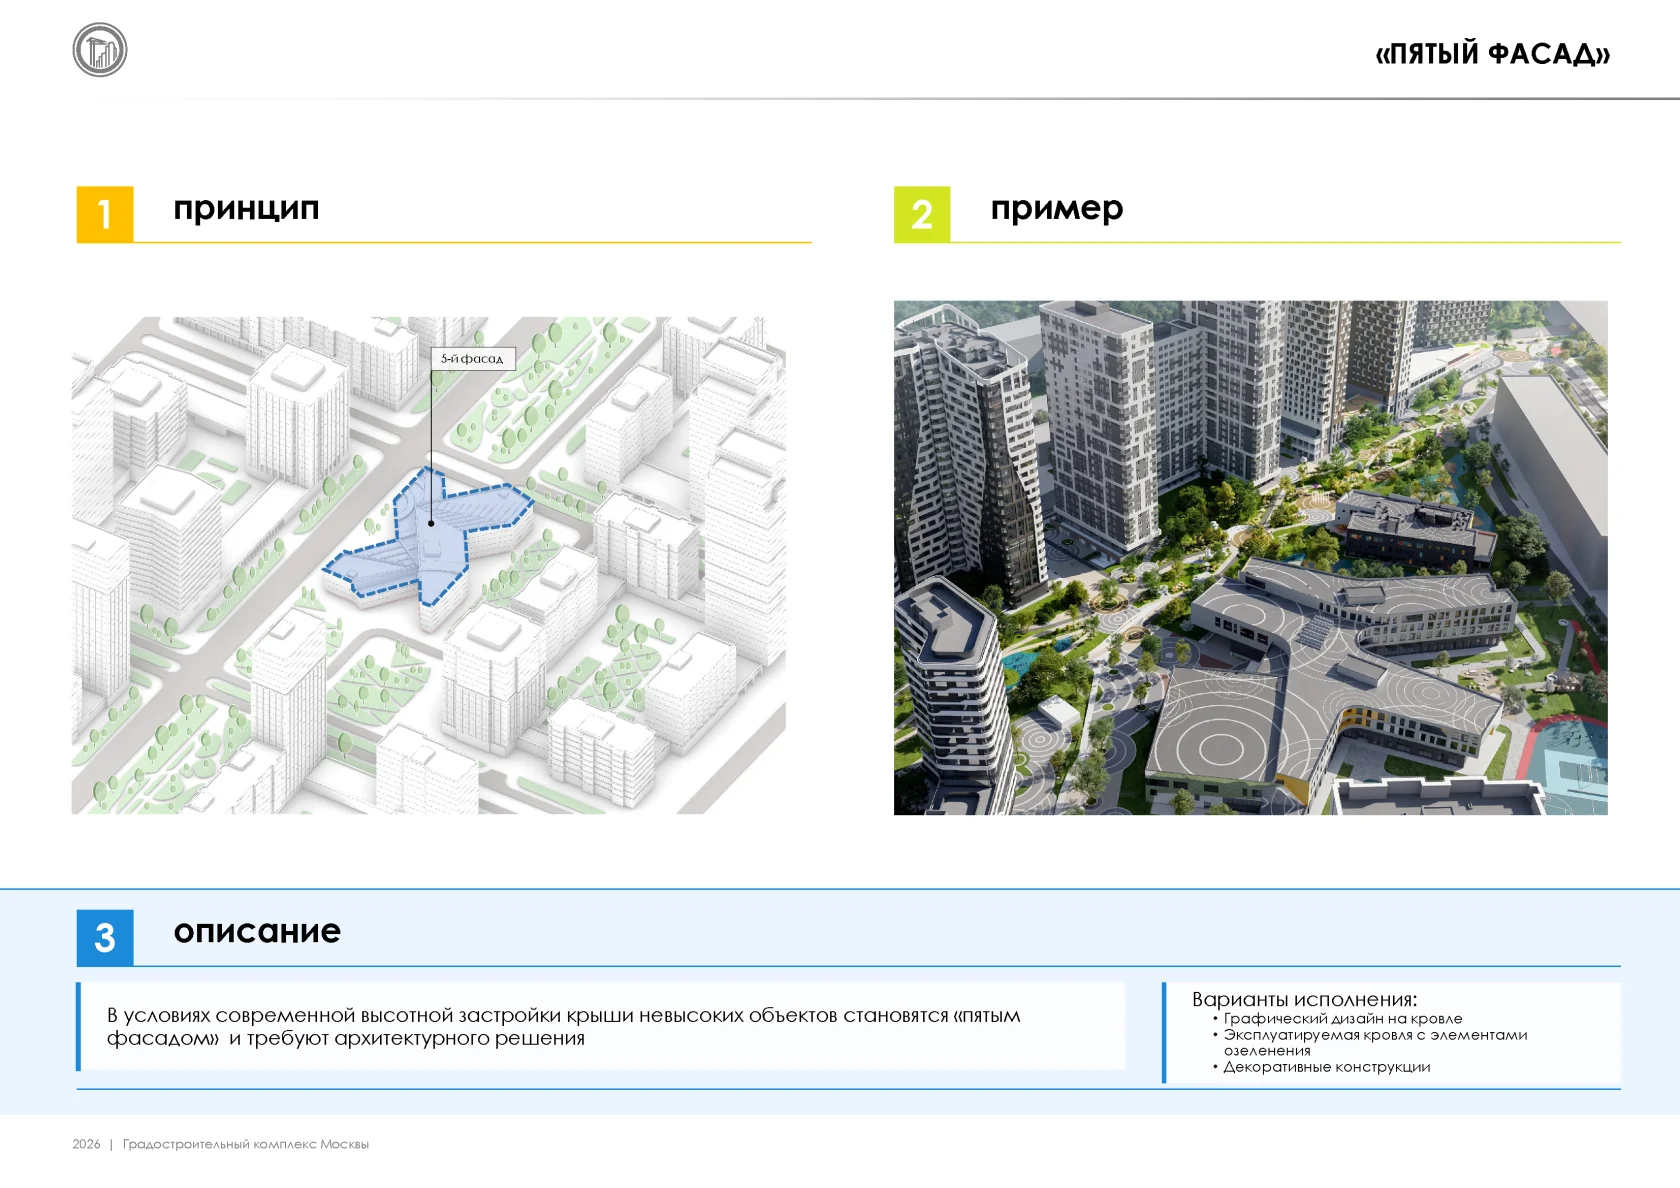Click the circular building logo at top left
The image size is (1680, 1188).
(x=100, y=50)
